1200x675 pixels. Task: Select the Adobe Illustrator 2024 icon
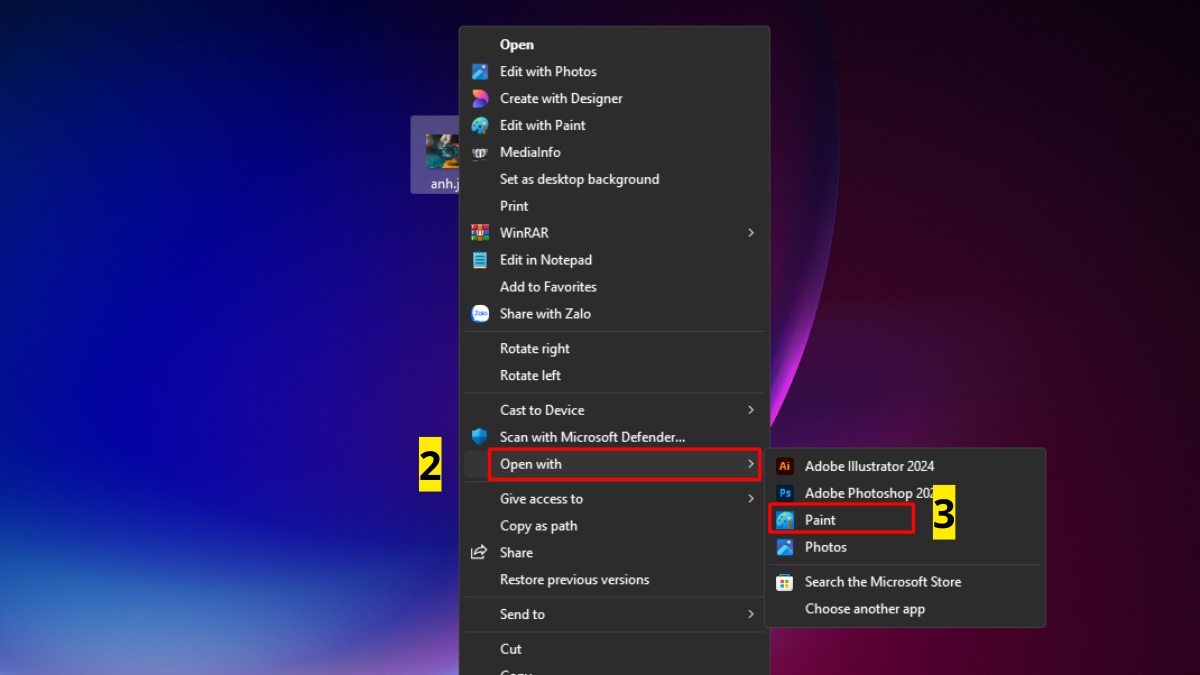click(x=784, y=465)
